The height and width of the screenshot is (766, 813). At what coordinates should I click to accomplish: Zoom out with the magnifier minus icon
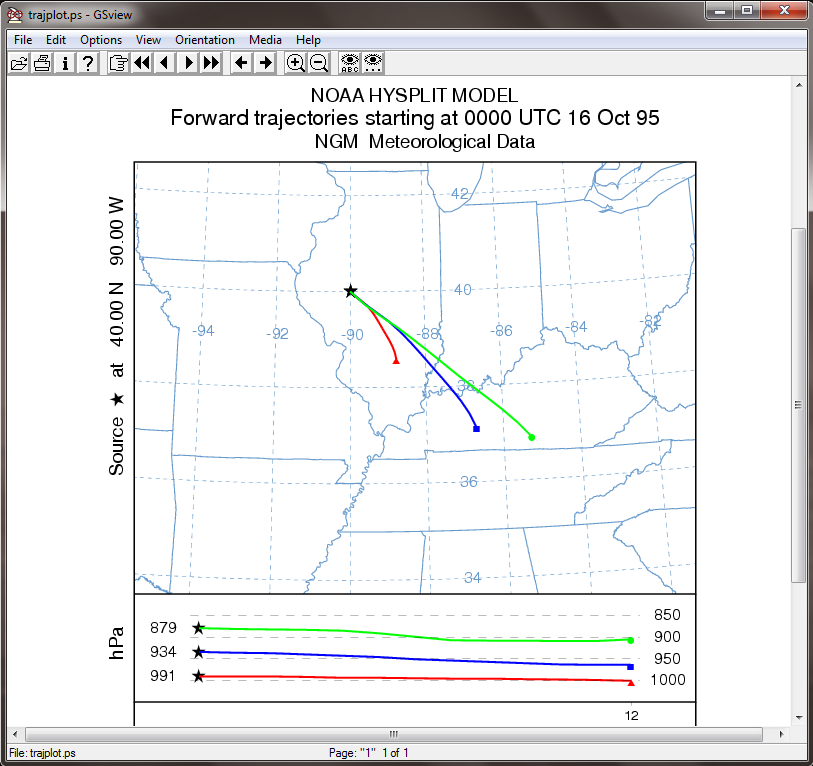318,63
